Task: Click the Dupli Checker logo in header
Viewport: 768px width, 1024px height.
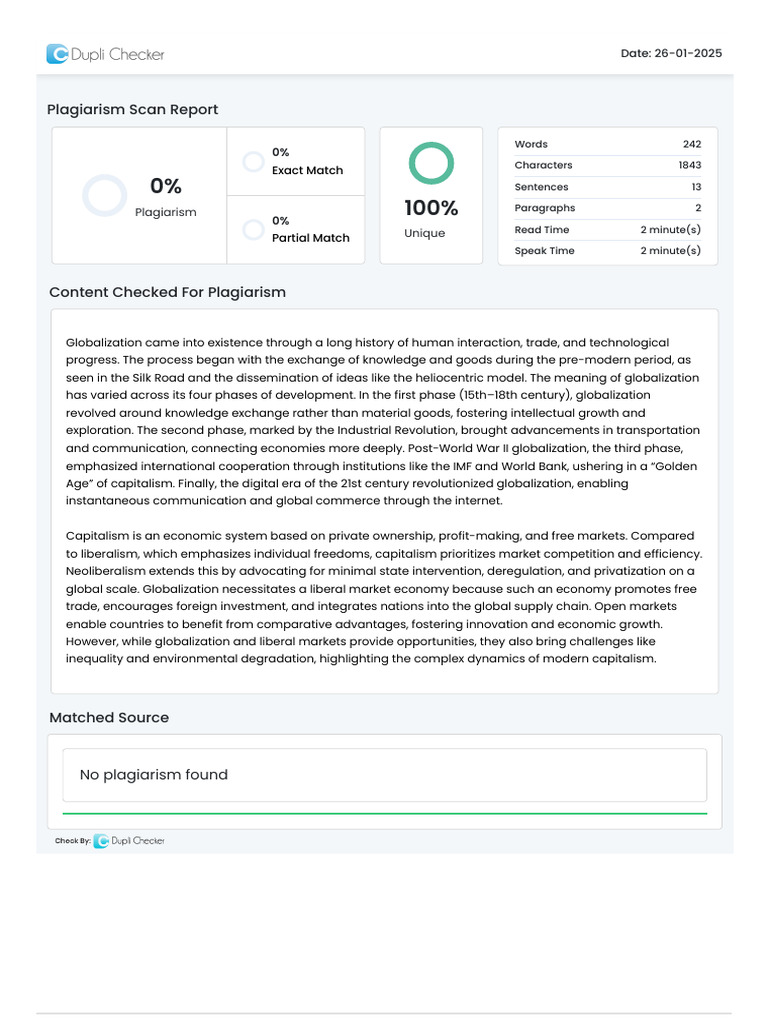Action: [105, 54]
